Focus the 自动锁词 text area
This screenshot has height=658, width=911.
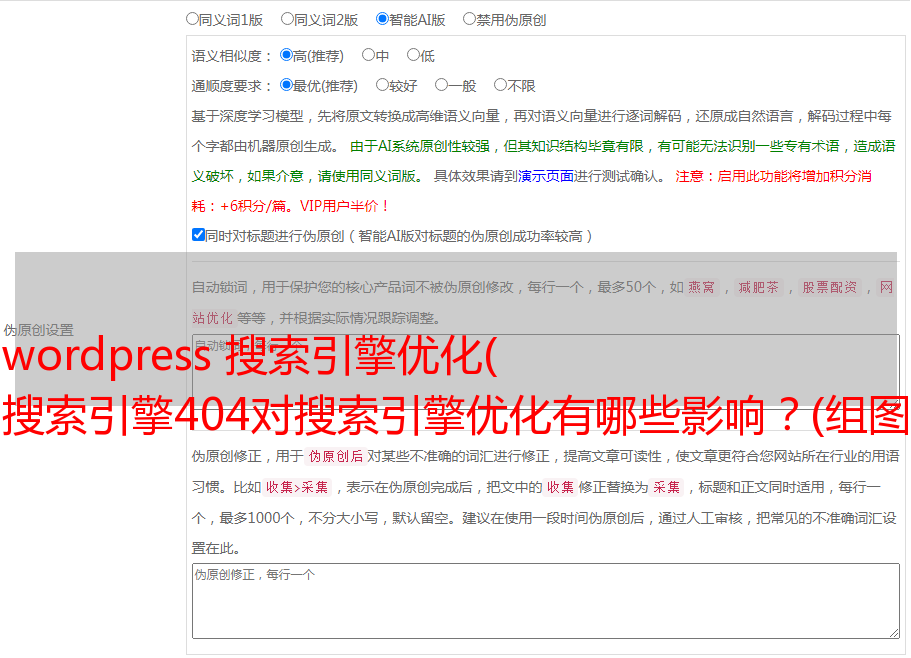[546, 371]
